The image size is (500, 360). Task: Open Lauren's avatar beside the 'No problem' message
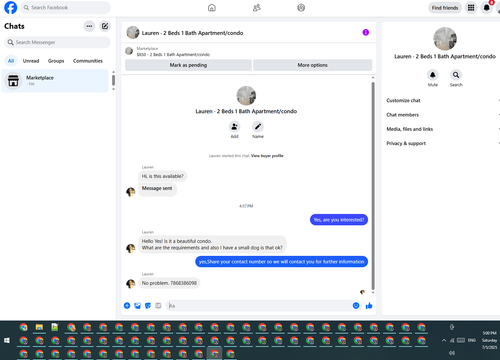[131, 283]
